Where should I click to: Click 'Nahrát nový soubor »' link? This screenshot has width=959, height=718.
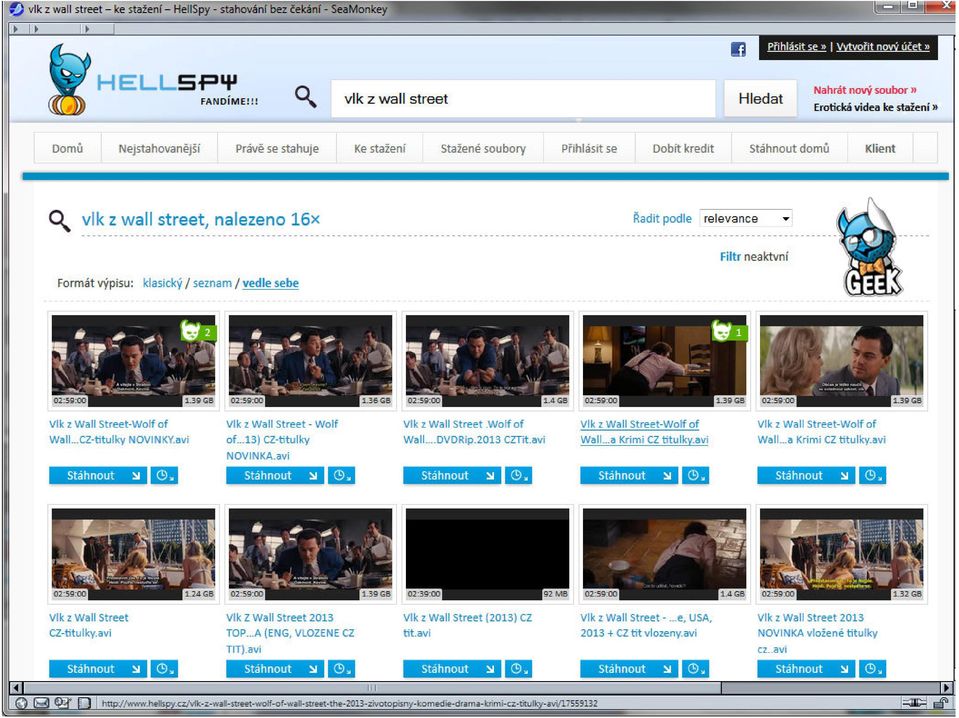click(865, 90)
